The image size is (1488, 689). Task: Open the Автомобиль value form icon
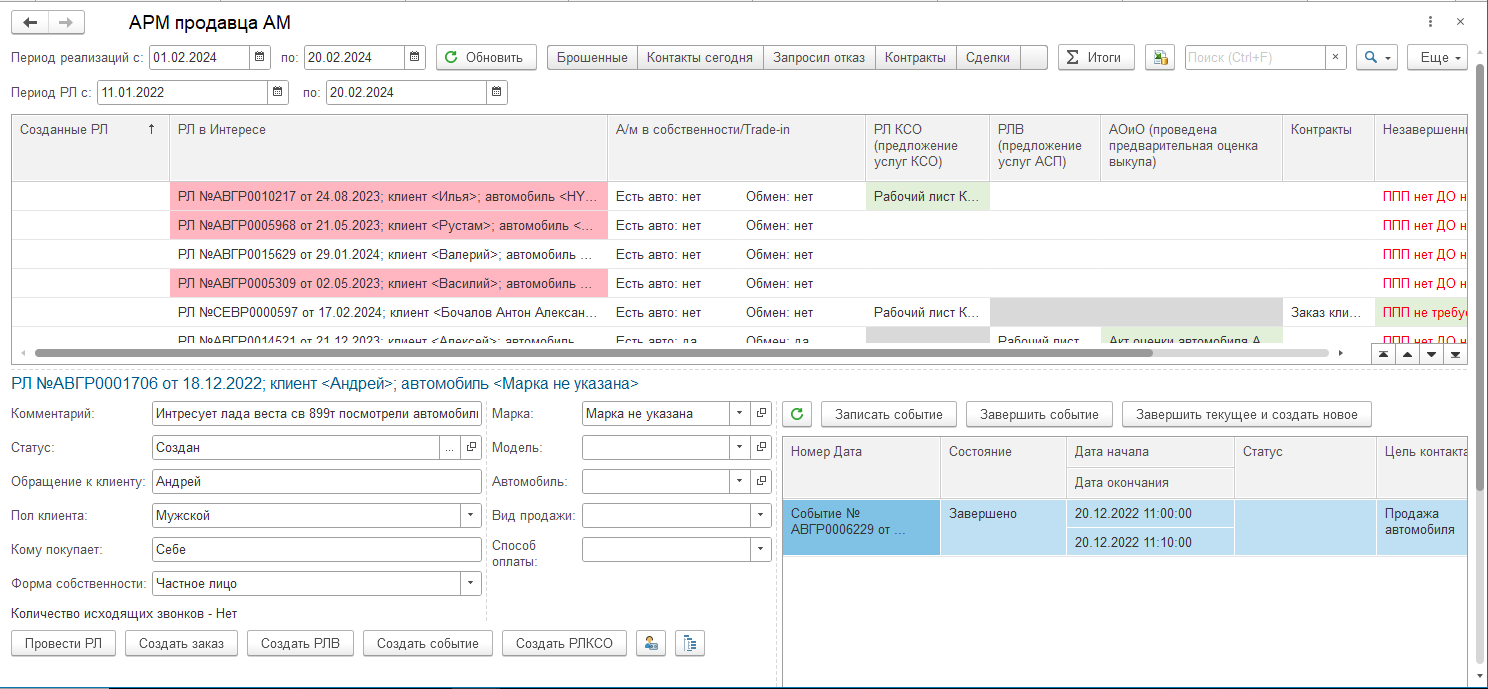click(761, 481)
